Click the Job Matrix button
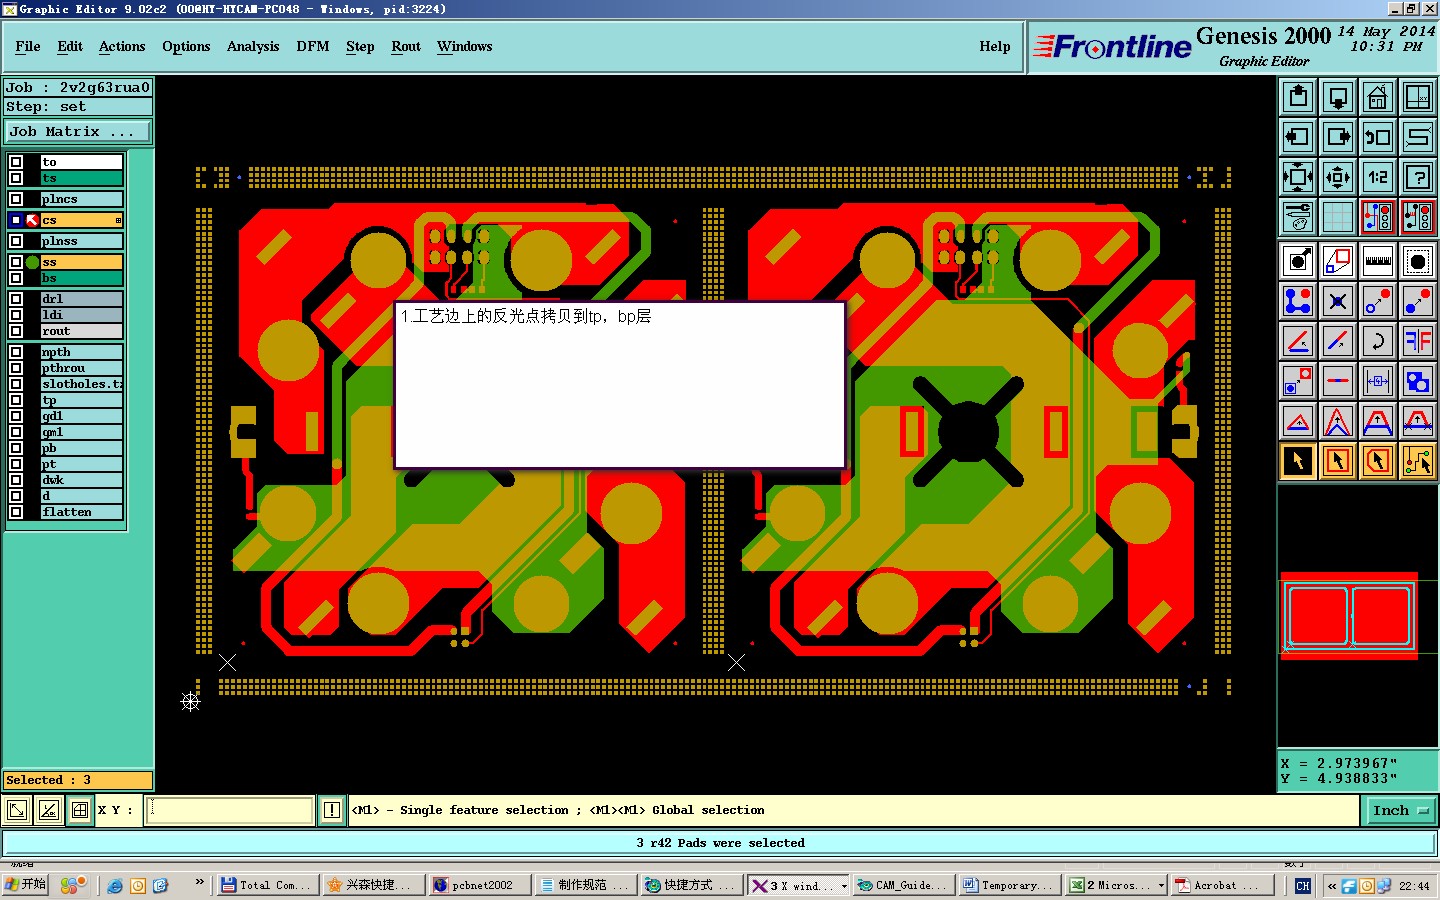 coord(78,131)
